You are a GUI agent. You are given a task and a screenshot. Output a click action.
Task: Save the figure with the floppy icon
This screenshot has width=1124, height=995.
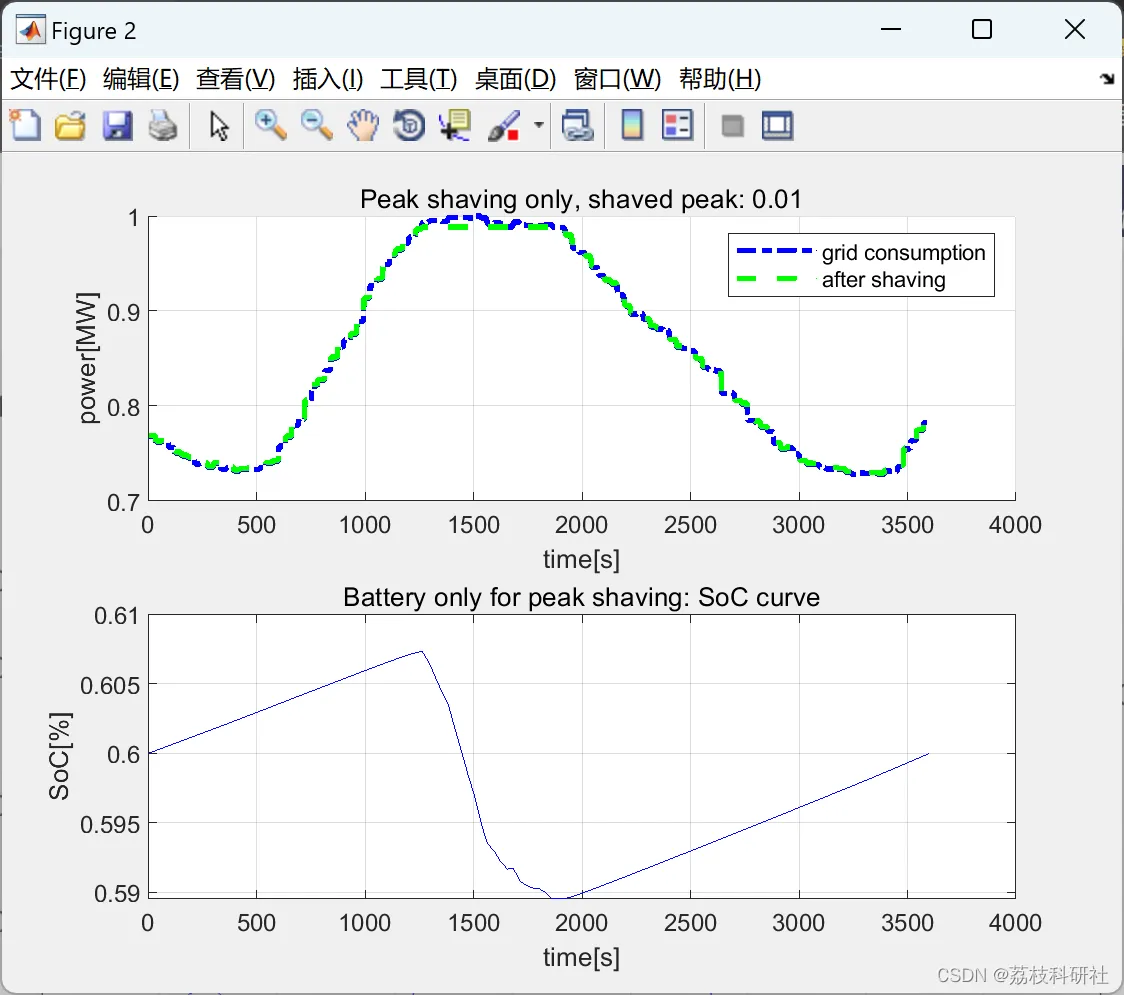(x=117, y=125)
